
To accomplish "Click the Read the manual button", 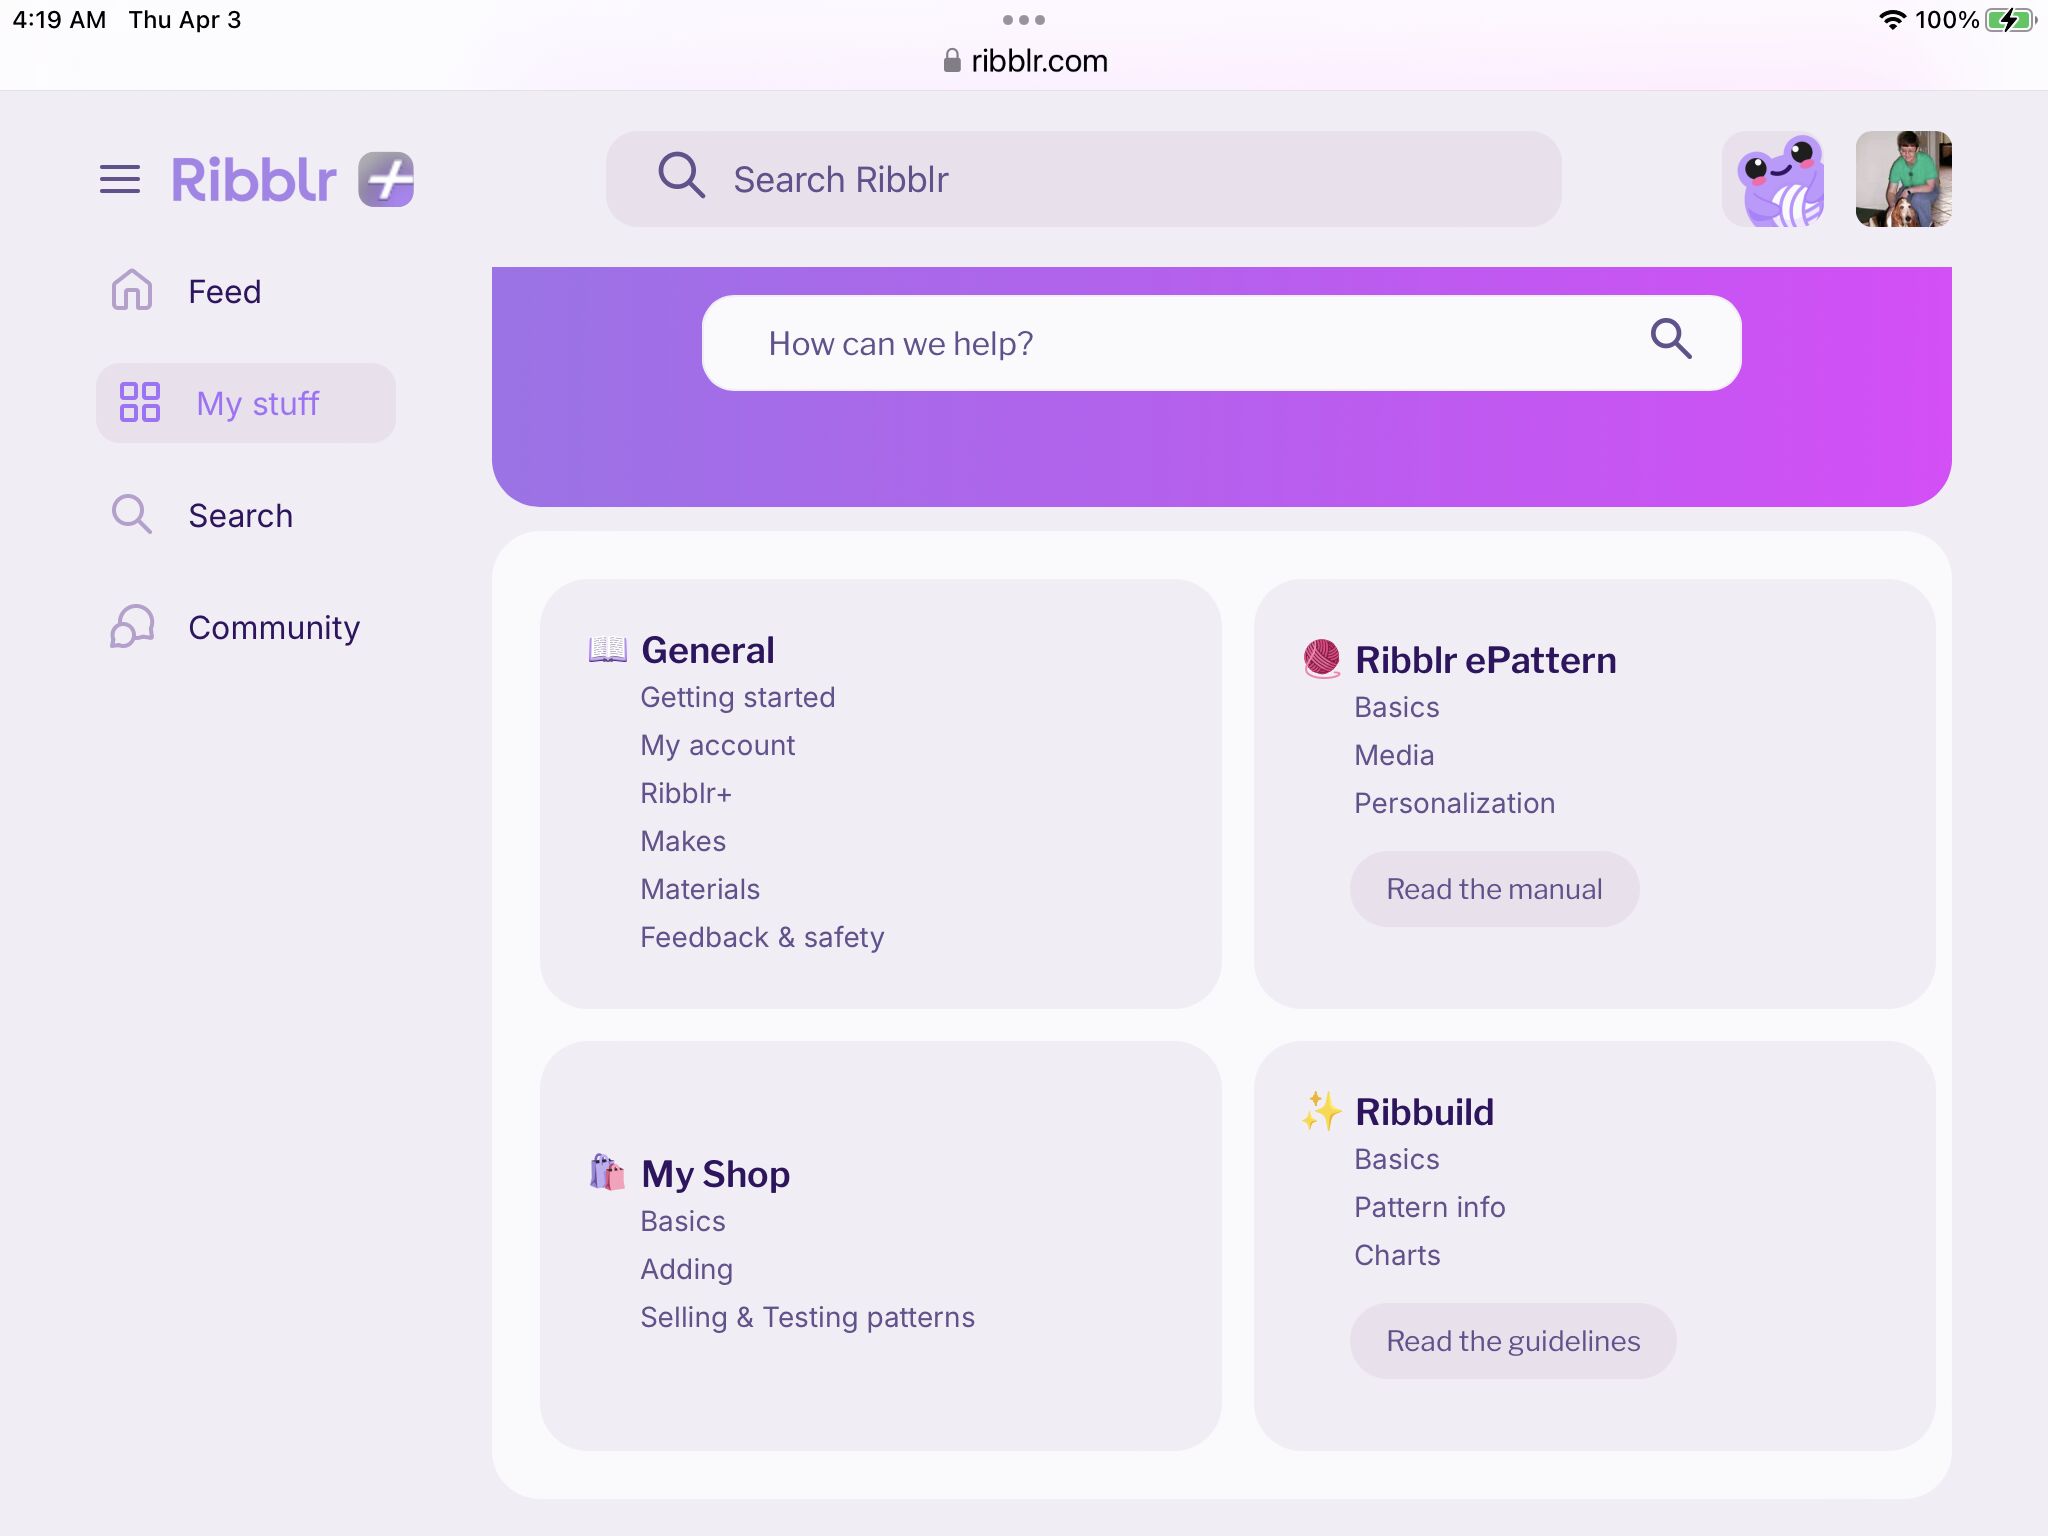I will tap(1494, 888).
